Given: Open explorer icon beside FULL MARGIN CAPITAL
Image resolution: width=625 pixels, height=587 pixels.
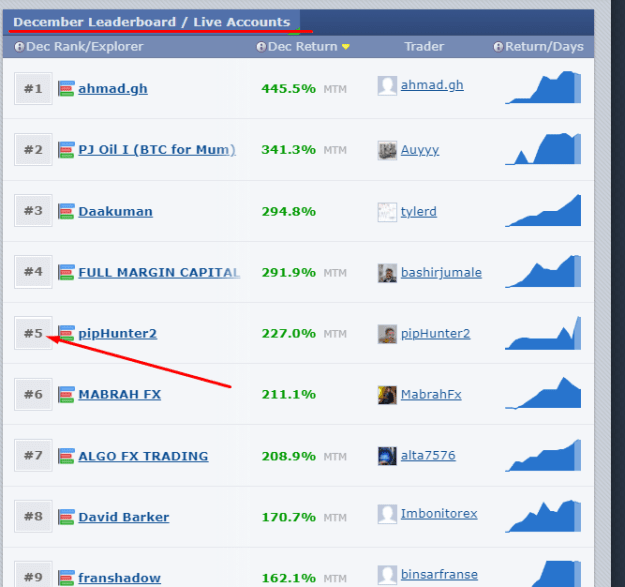Looking at the screenshot, I should [x=66, y=272].
